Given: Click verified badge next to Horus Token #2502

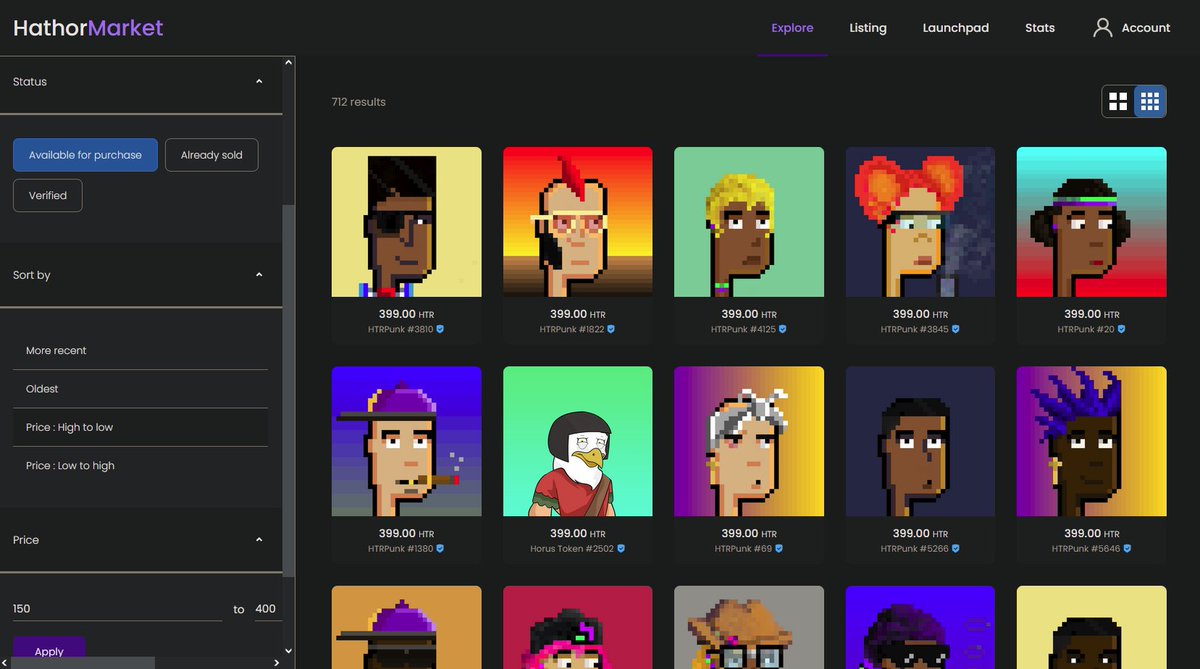Looking at the screenshot, I should click(x=621, y=549).
